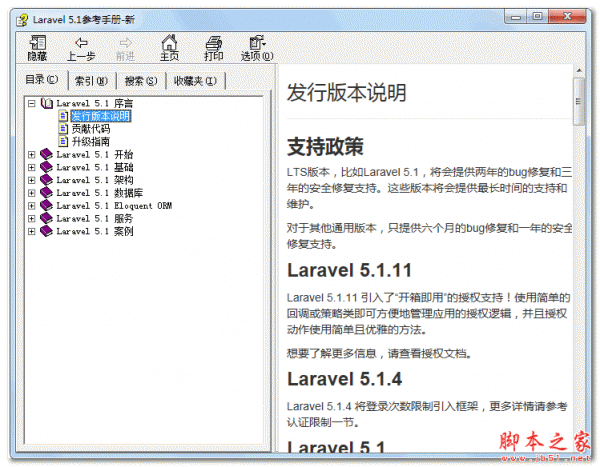
Task: Go back with 上一步 toolbar button
Action: coord(81,48)
